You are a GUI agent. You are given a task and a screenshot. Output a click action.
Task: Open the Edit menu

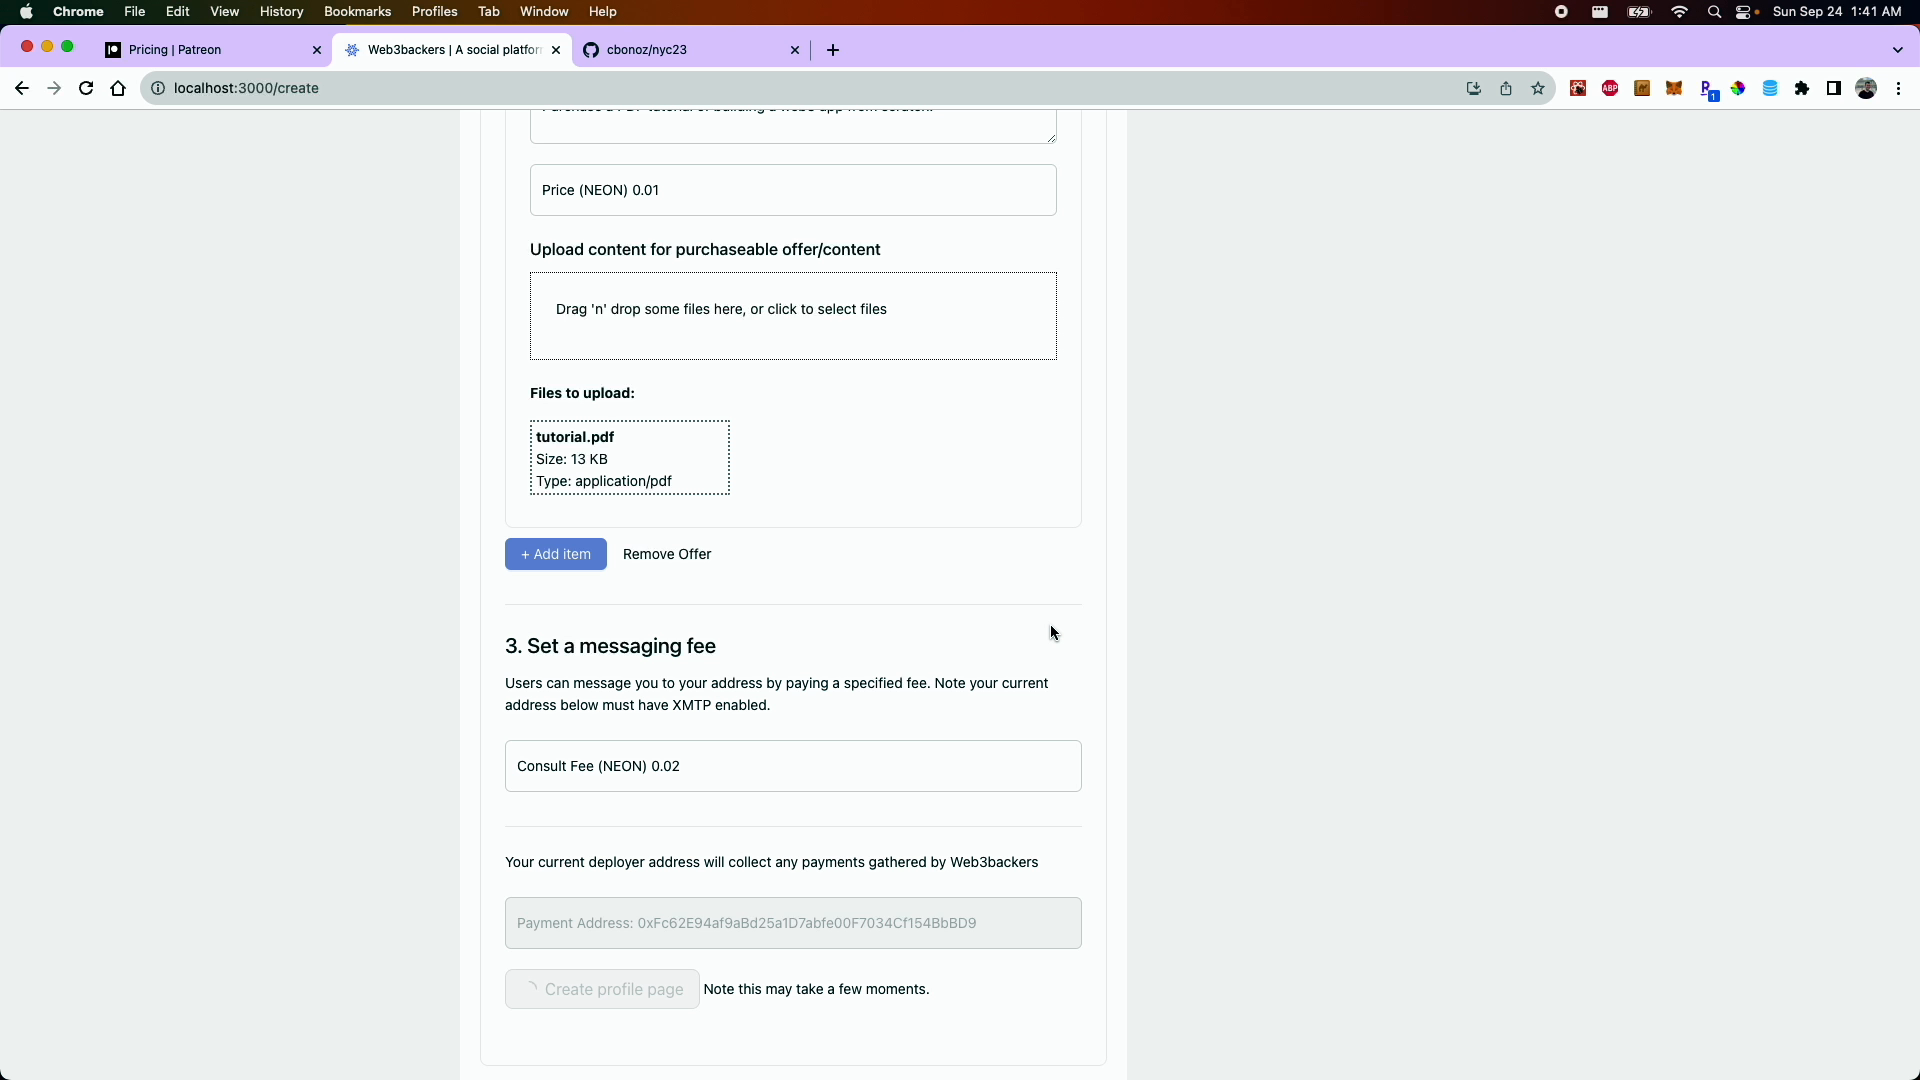[x=178, y=12]
